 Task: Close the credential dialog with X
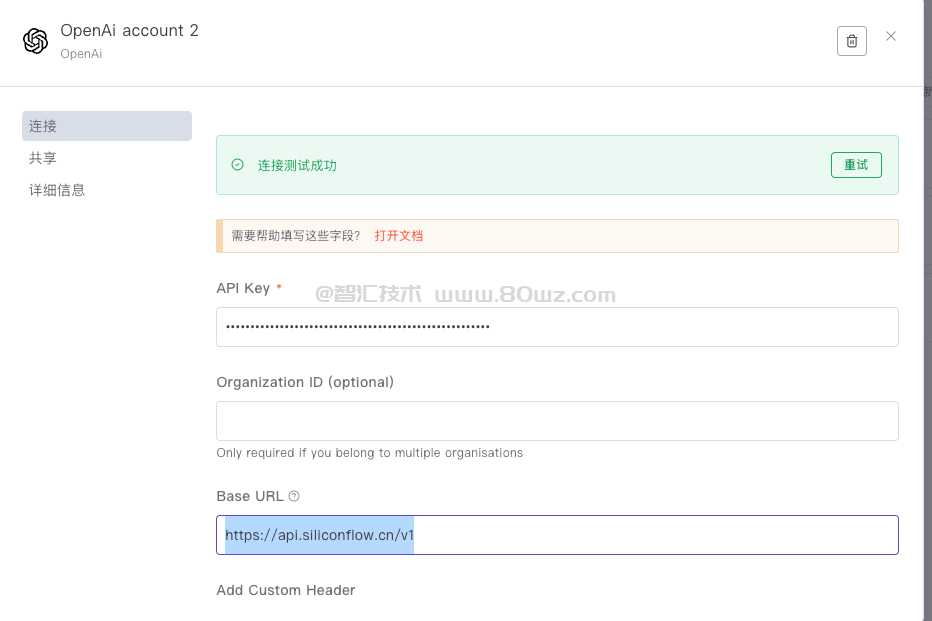point(891,37)
